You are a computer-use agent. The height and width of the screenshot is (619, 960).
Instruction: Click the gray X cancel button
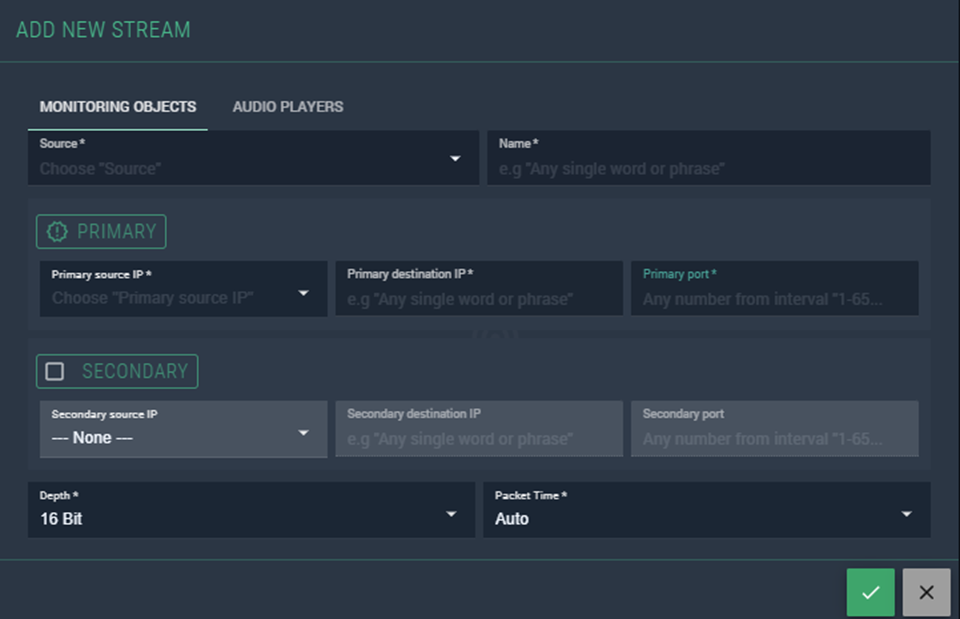pyautogui.click(x=926, y=592)
